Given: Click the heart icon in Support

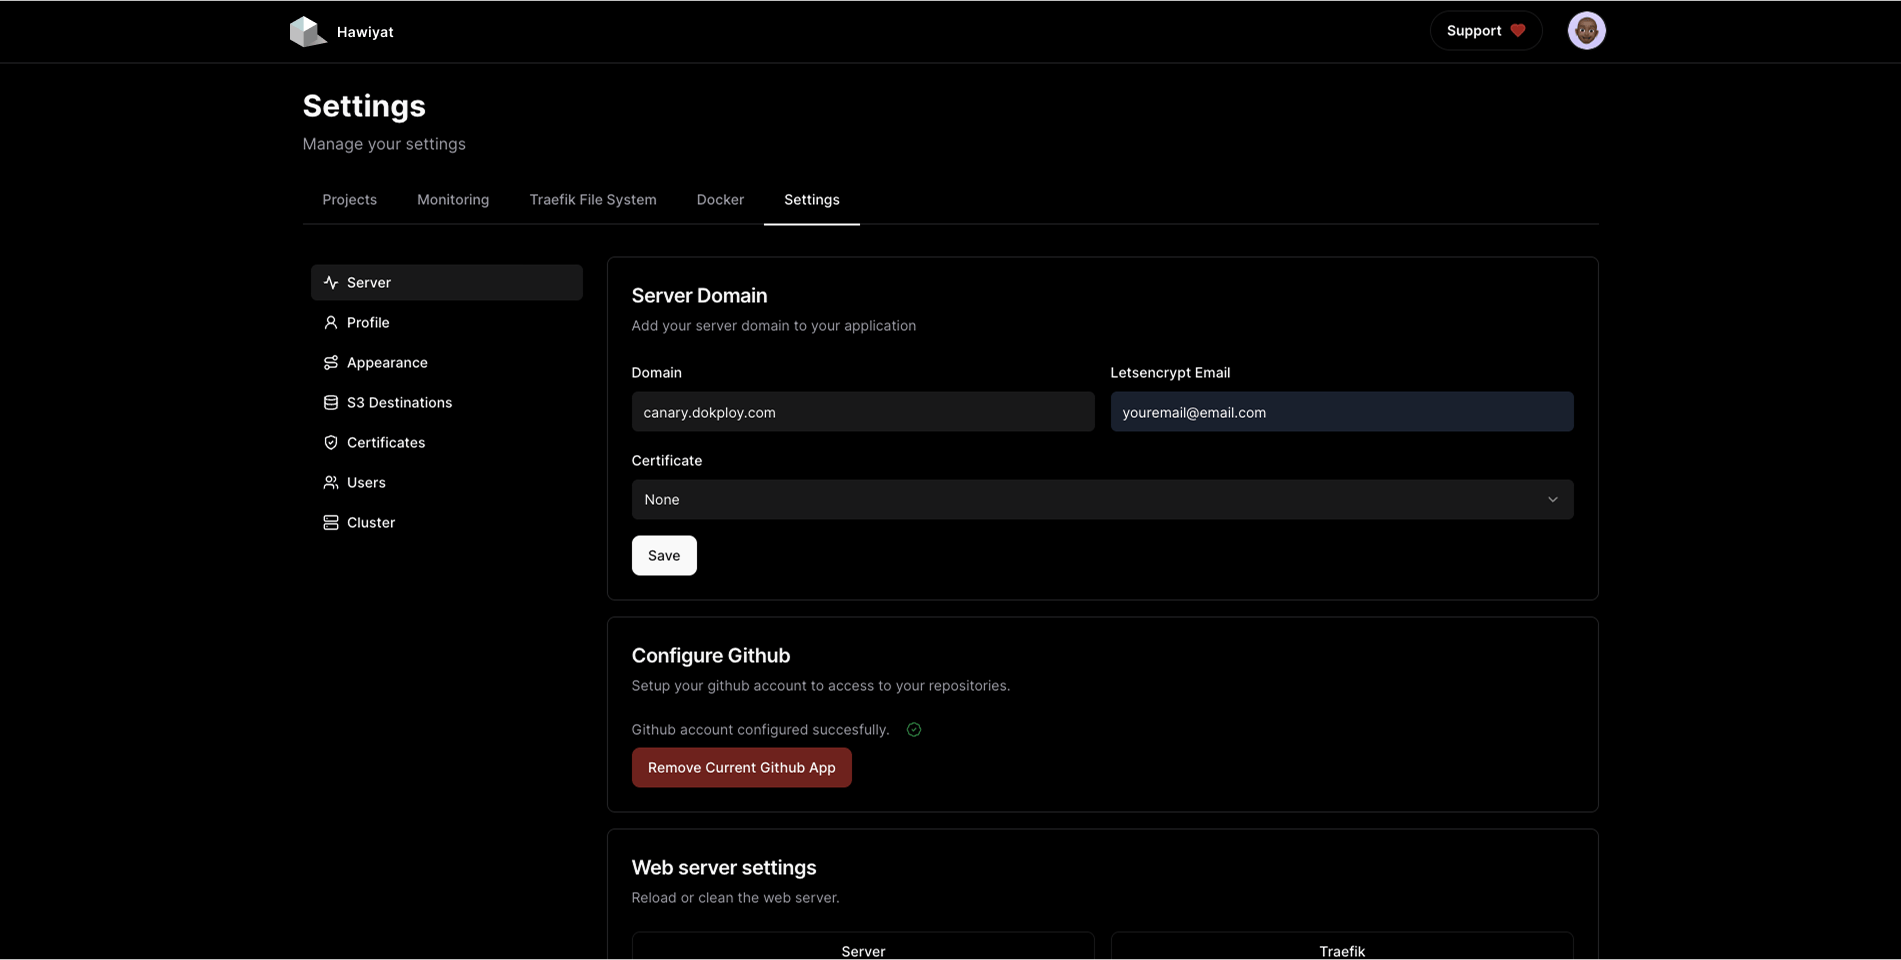Looking at the screenshot, I should (x=1518, y=31).
